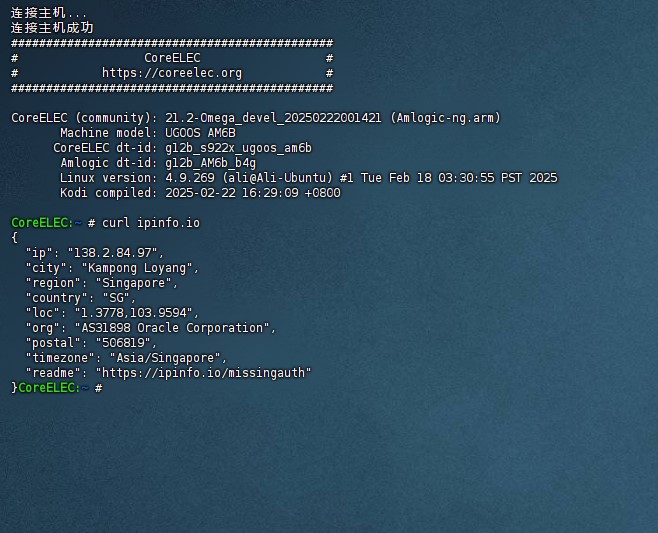Select the org value "AS31898 Oracle Corporation"
The image size is (658, 533).
point(172,327)
